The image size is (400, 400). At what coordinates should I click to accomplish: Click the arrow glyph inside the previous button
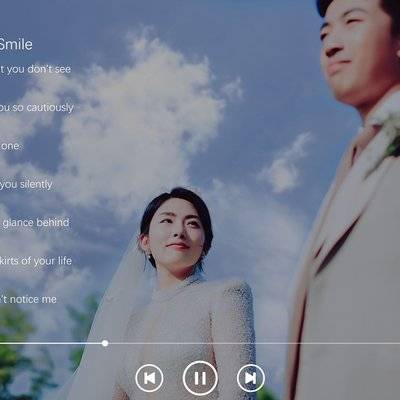149,378
